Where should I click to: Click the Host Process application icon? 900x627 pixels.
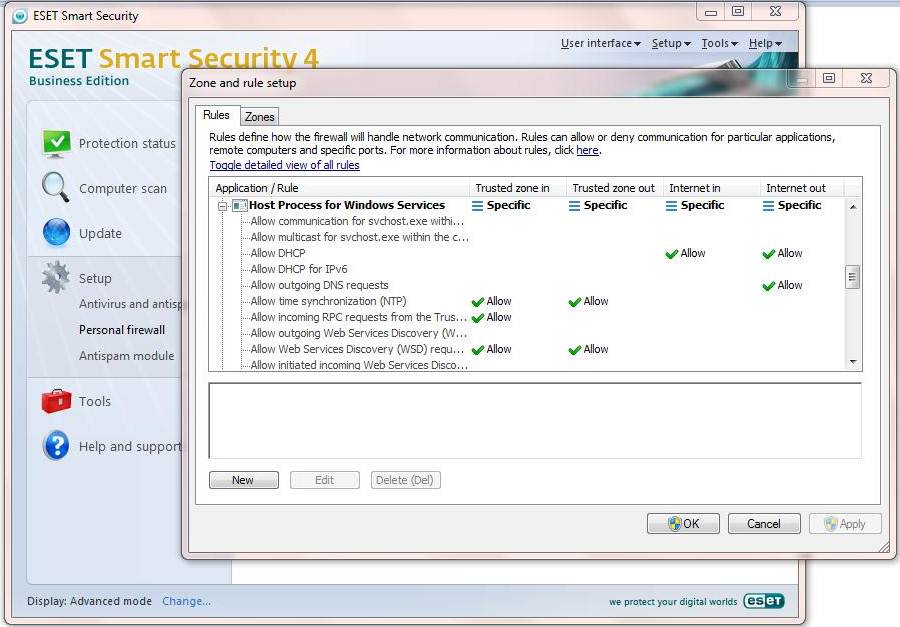pos(240,205)
